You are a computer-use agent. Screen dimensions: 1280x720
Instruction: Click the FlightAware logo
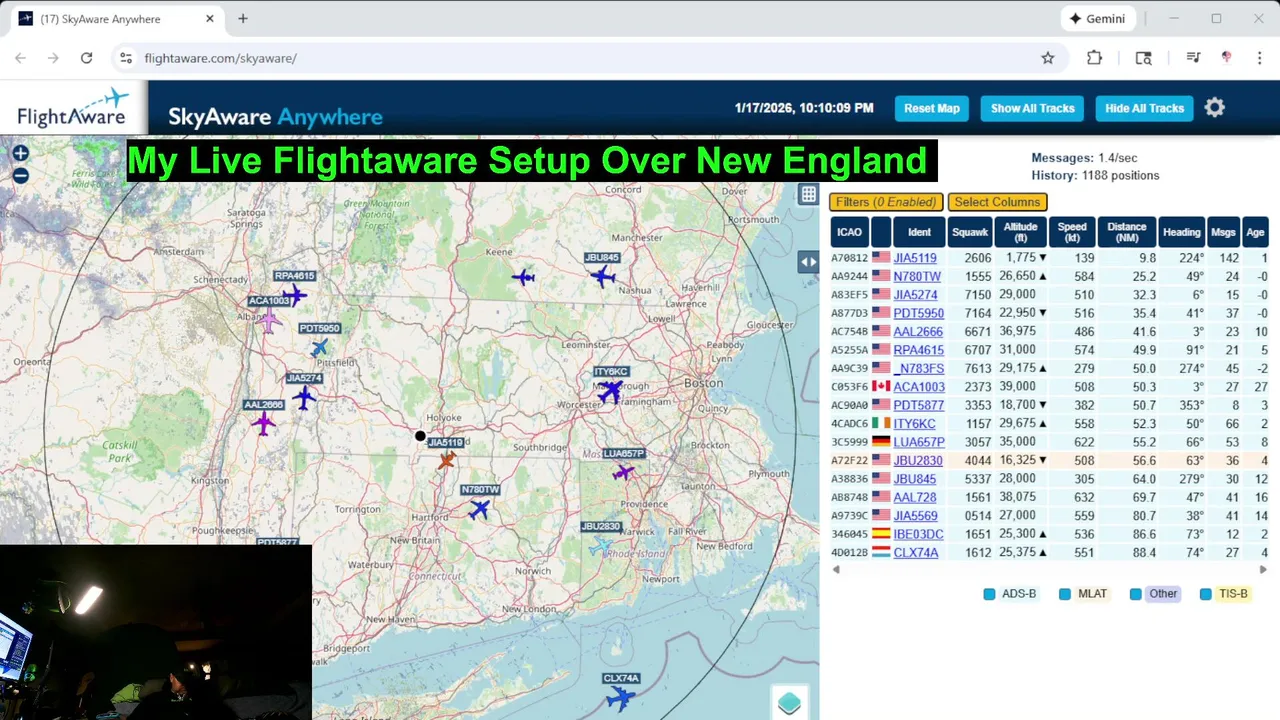coord(74,108)
